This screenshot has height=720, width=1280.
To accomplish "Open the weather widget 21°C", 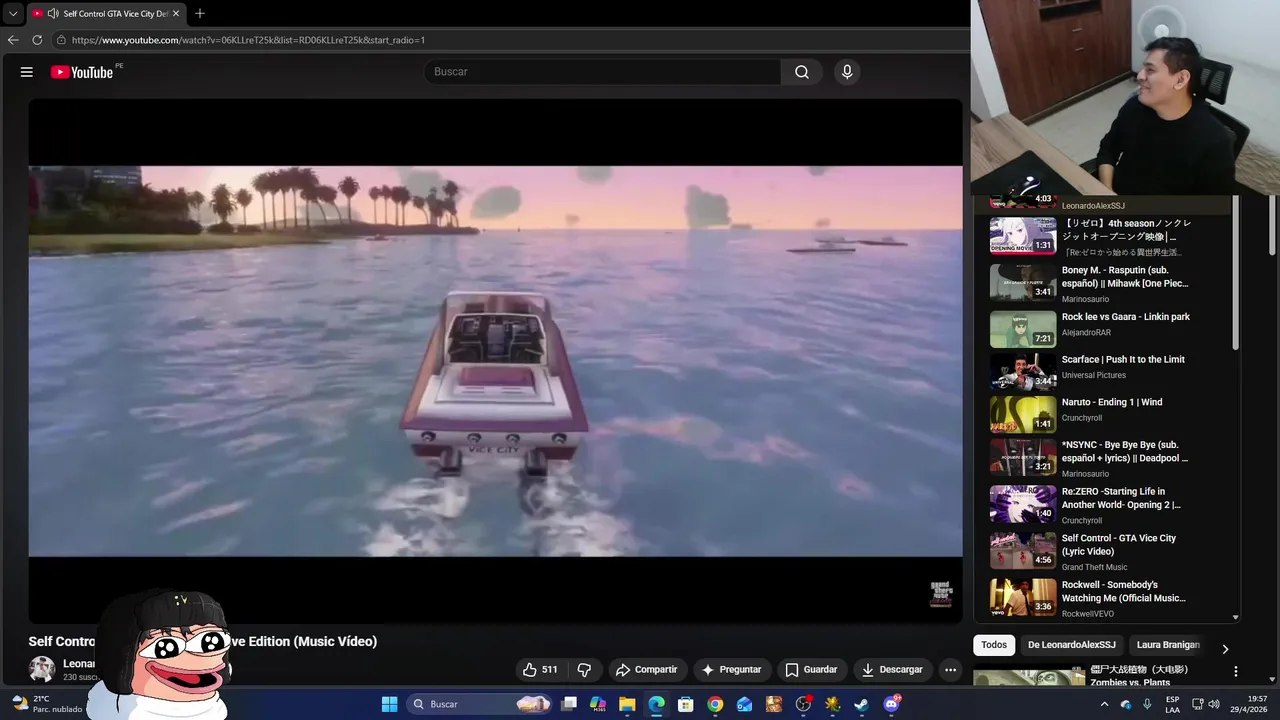I will pyautogui.click(x=45, y=704).
